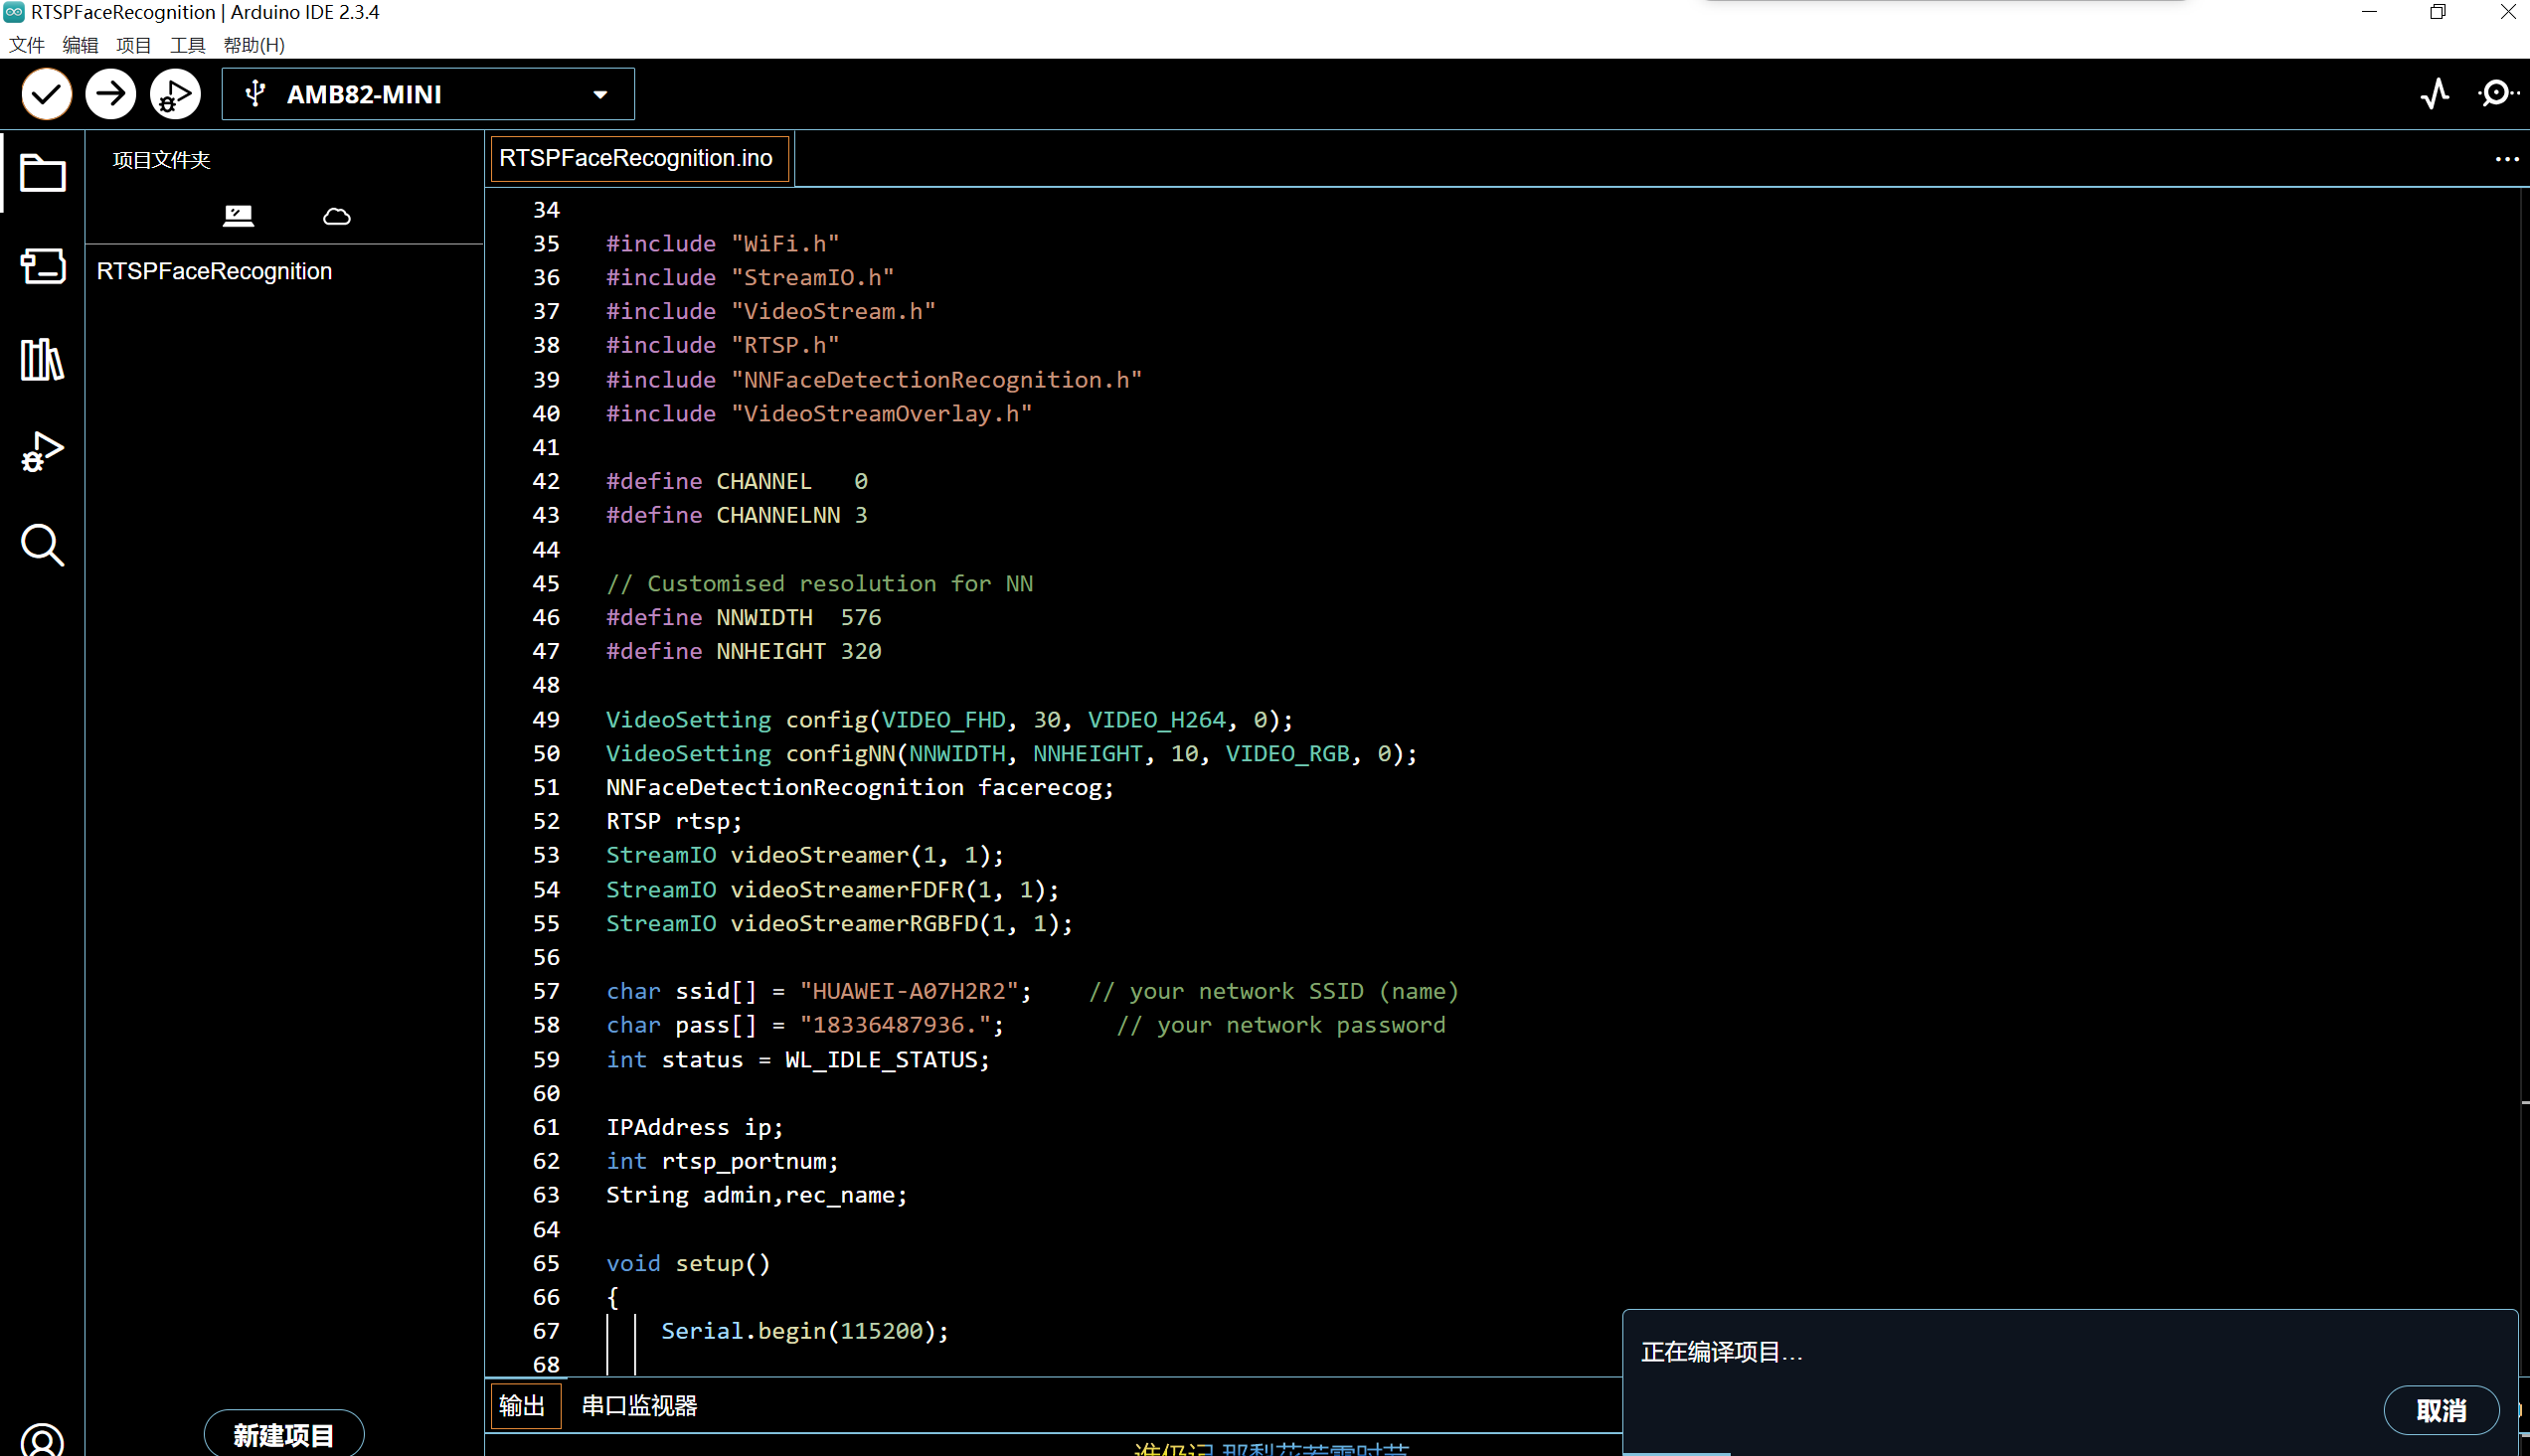This screenshot has height=1456, width=2530.
Task: Click the NNWIDTH 576 define
Action: point(744,617)
